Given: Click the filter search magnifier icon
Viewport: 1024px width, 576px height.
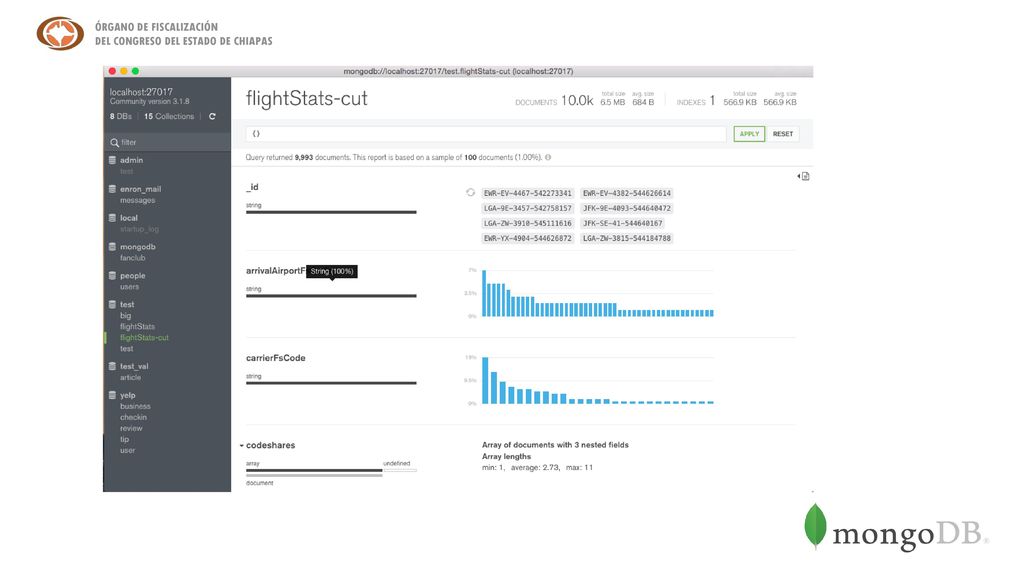Looking at the screenshot, I should click(x=114, y=142).
